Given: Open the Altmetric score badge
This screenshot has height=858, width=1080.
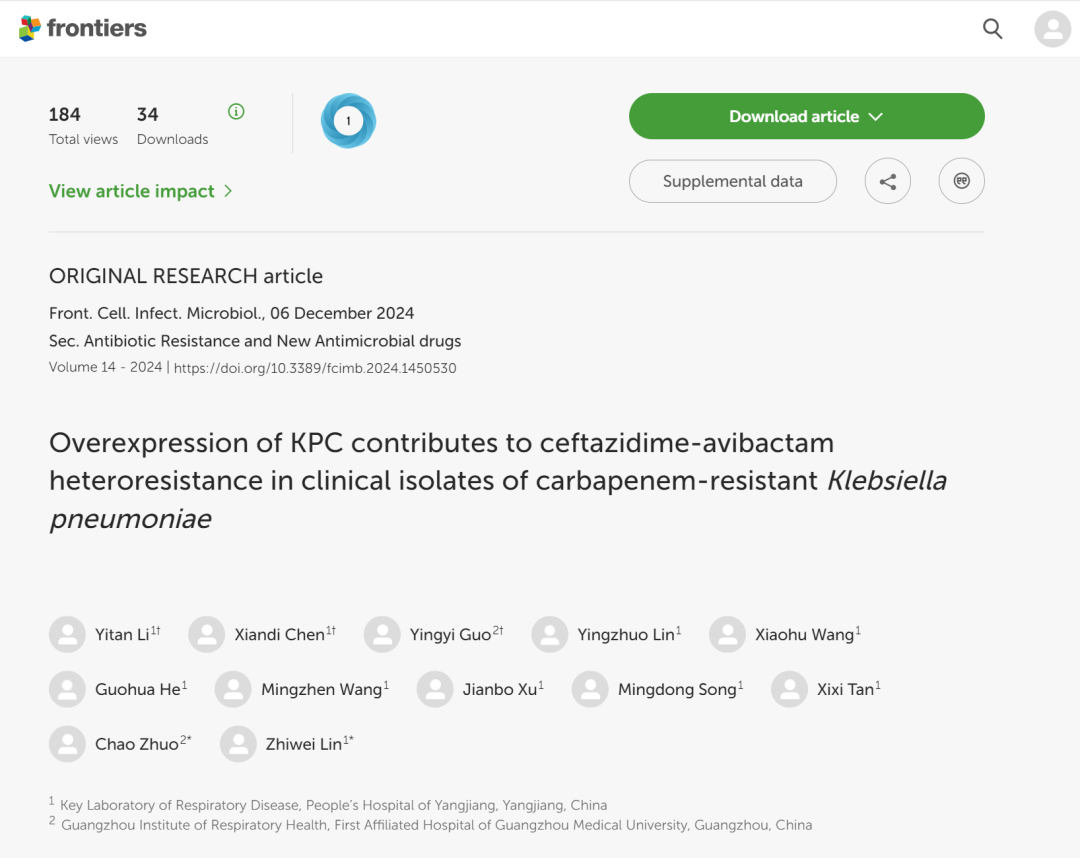Looking at the screenshot, I should 349,121.
